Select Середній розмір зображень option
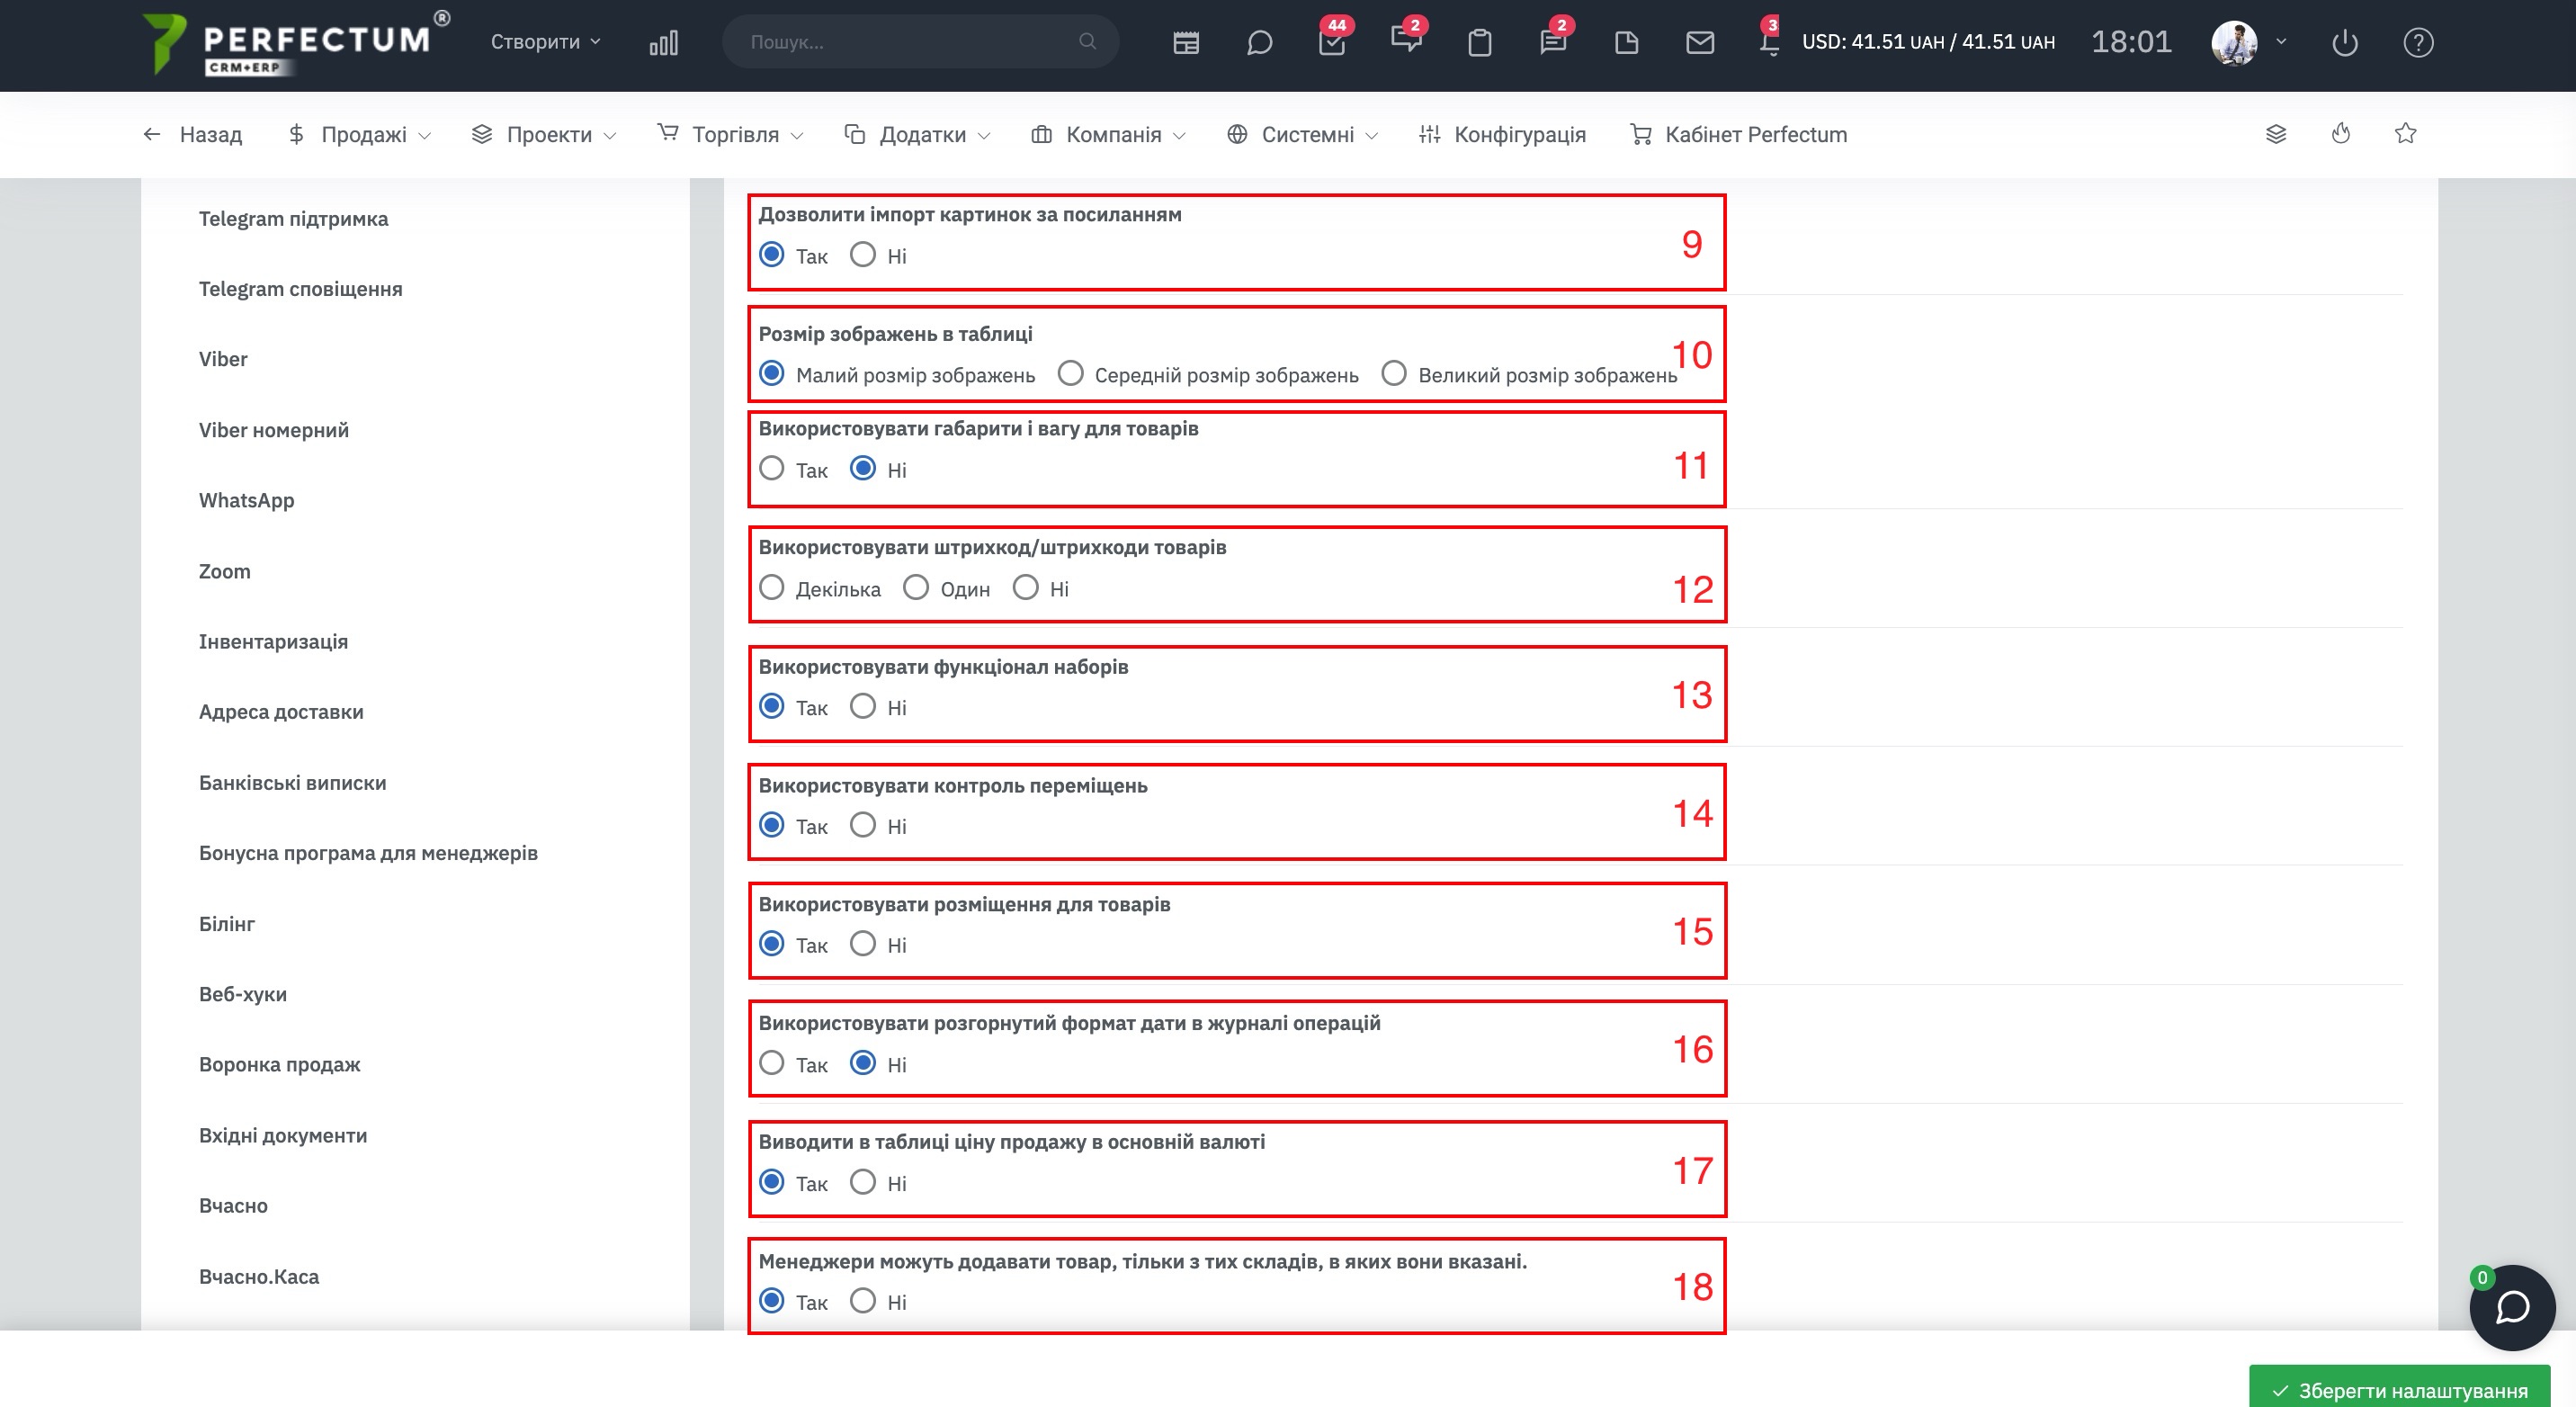 (x=1070, y=374)
